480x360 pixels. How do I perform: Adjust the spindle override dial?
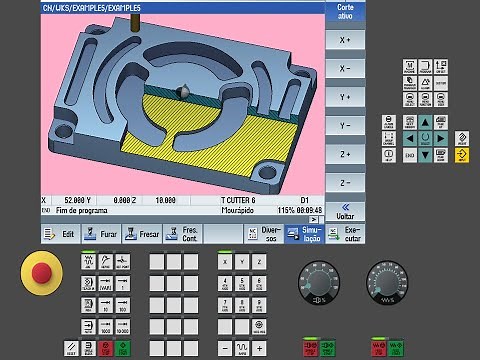pos(319,283)
